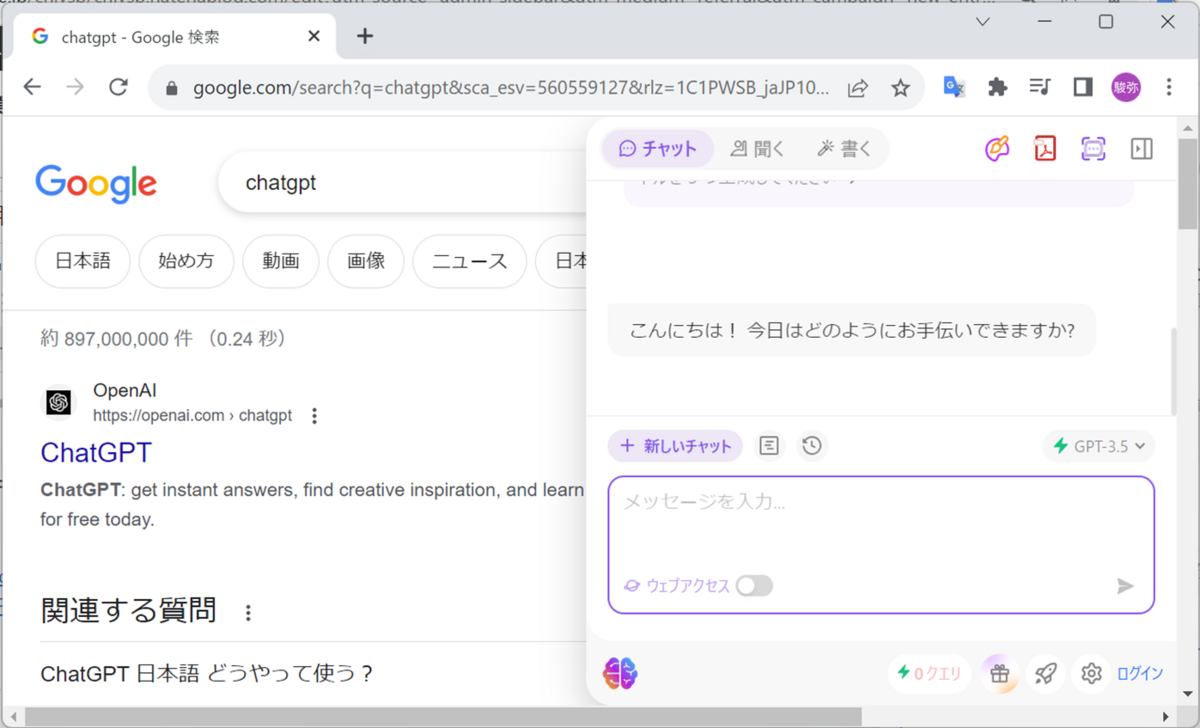This screenshot has width=1200, height=728.
Task: Click the Google logo
Action: [x=96, y=185]
